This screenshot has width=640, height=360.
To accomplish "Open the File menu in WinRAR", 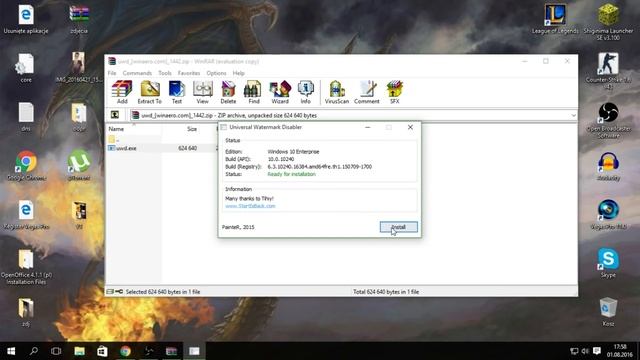I will [x=112, y=73].
